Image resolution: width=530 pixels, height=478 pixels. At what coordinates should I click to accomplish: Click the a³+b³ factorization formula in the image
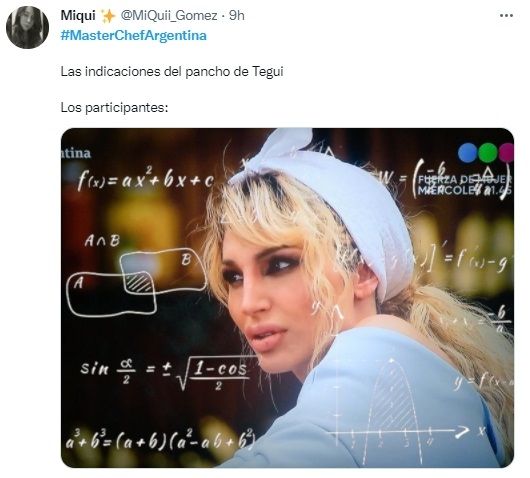pyautogui.click(x=159, y=439)
